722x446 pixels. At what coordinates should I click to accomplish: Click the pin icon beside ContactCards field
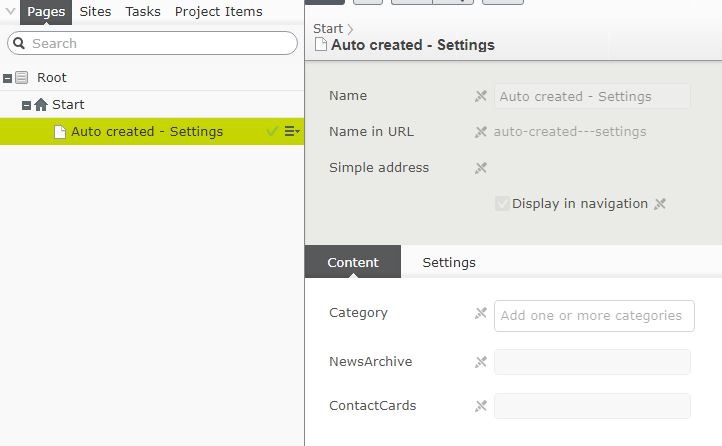point(481,406)
